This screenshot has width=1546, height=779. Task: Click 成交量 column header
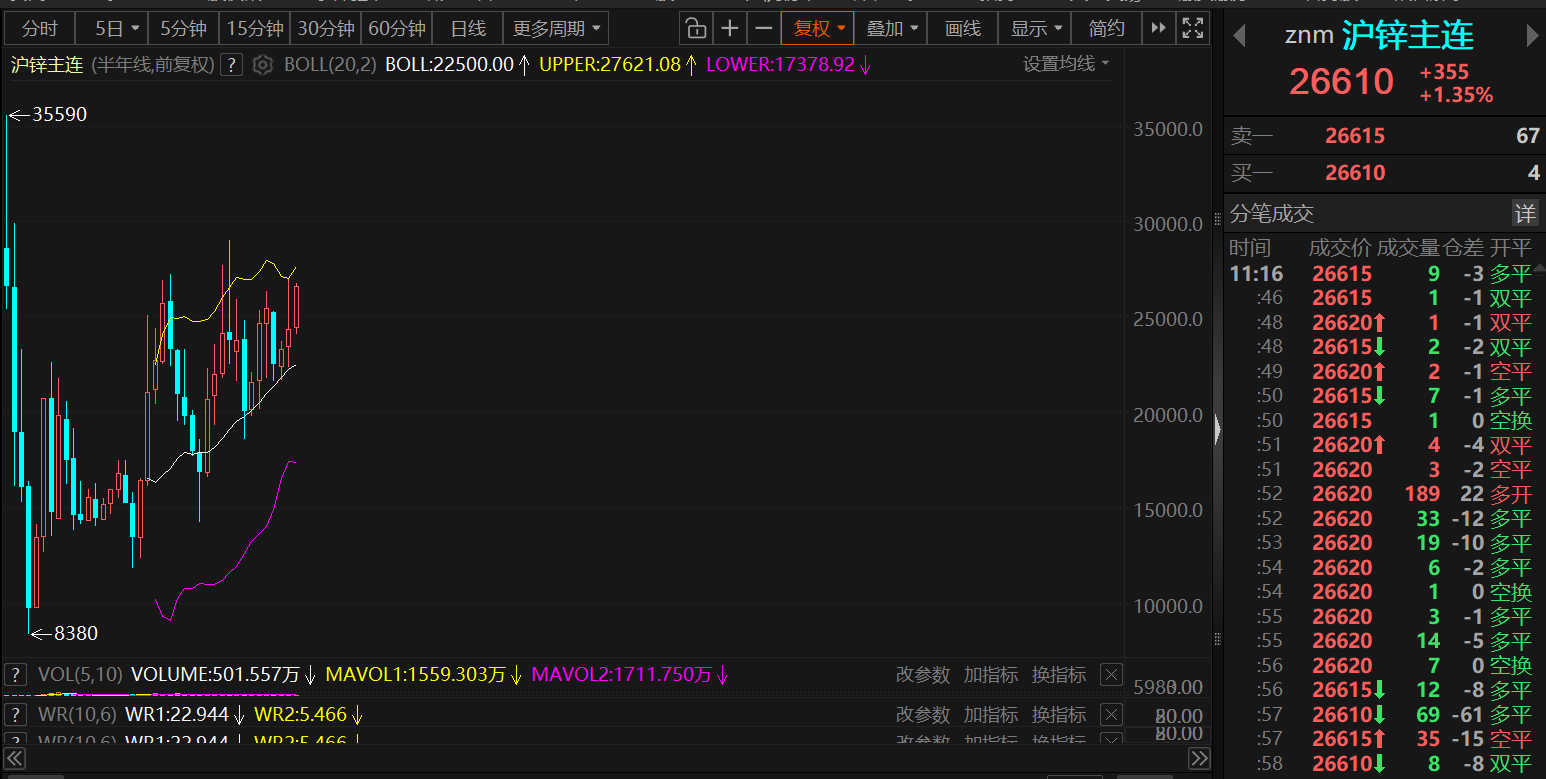1408,248
